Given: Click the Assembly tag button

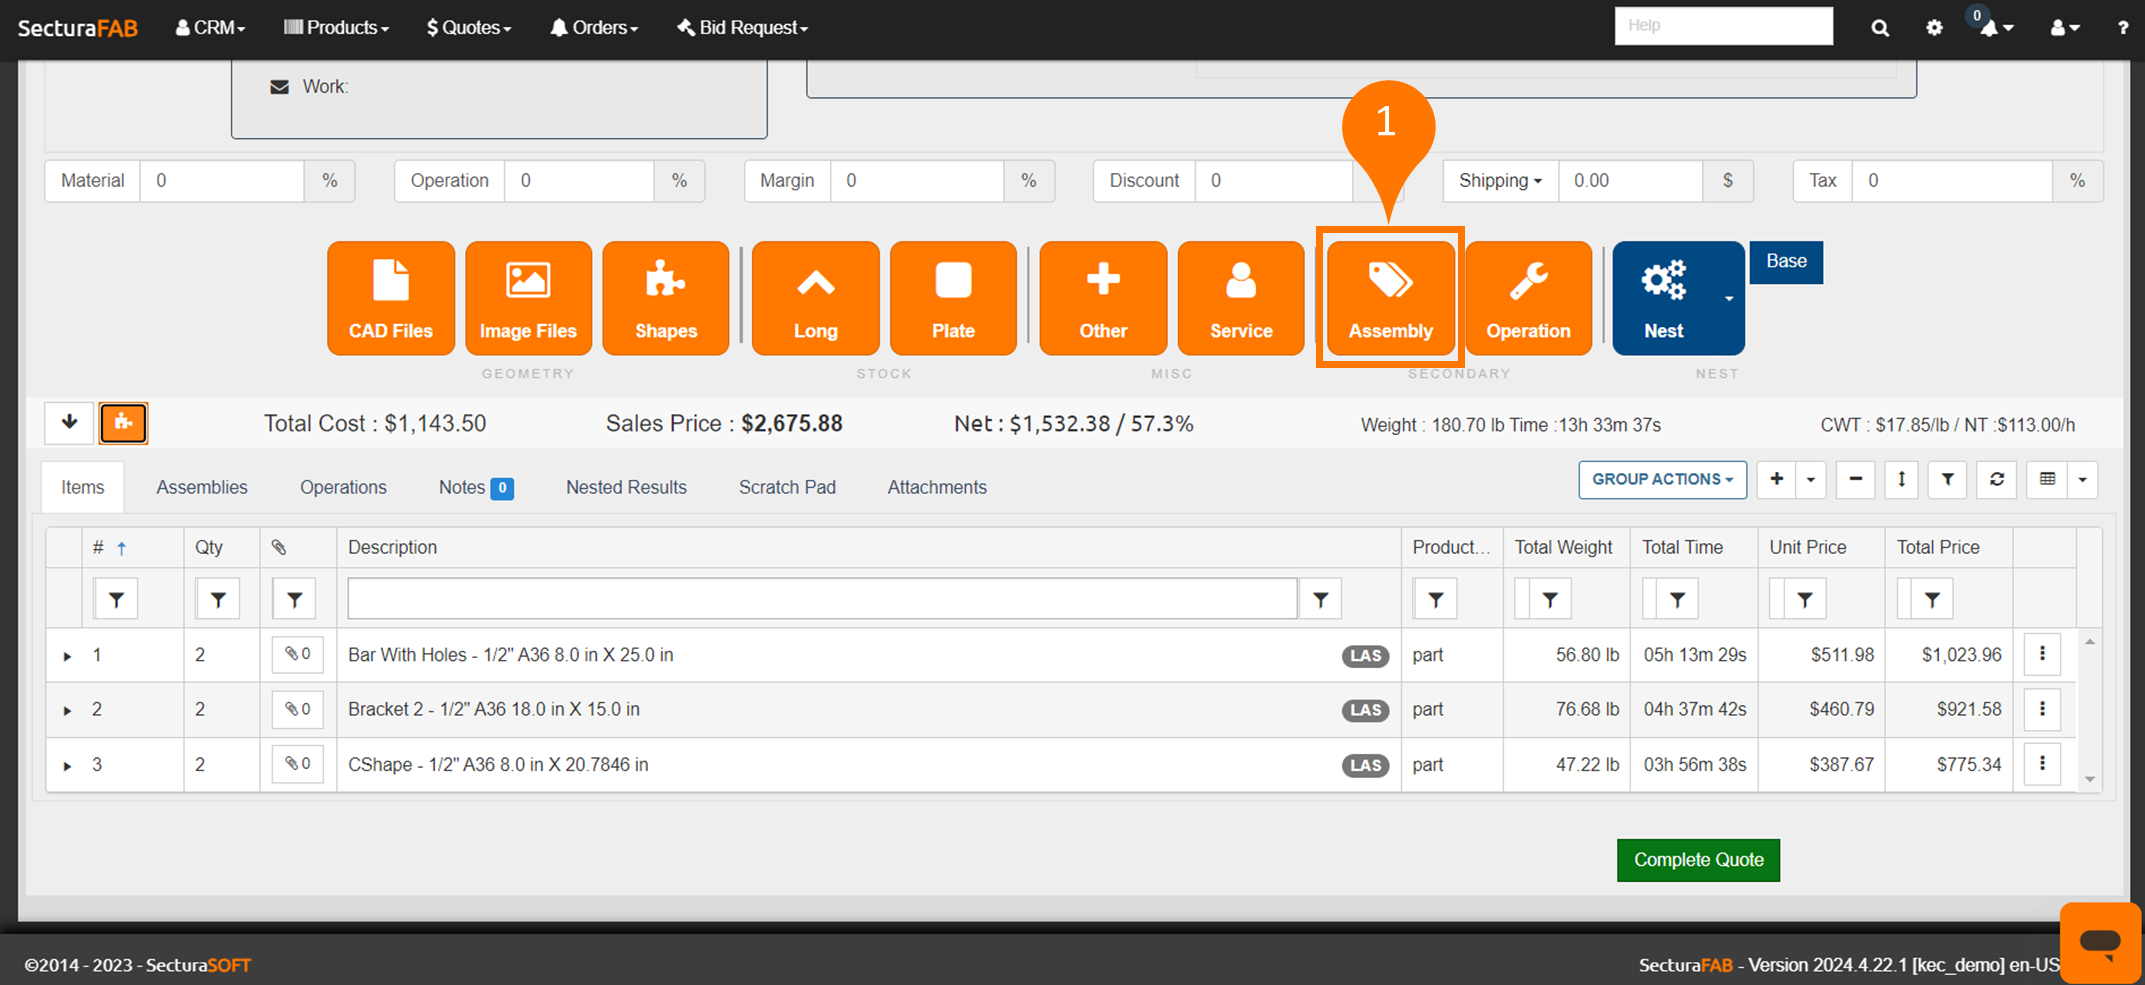Looking at the screenshot, I should tap(1390, 298).
